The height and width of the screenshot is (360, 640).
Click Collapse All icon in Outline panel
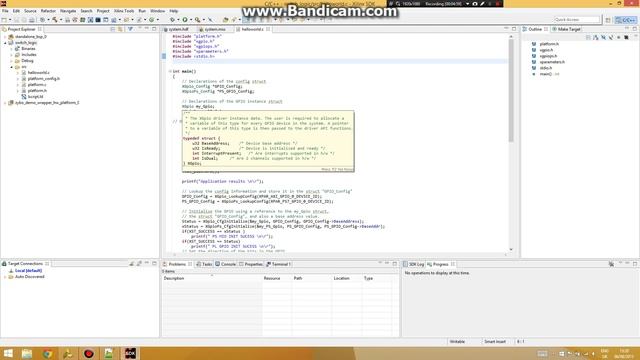[588, 37]
